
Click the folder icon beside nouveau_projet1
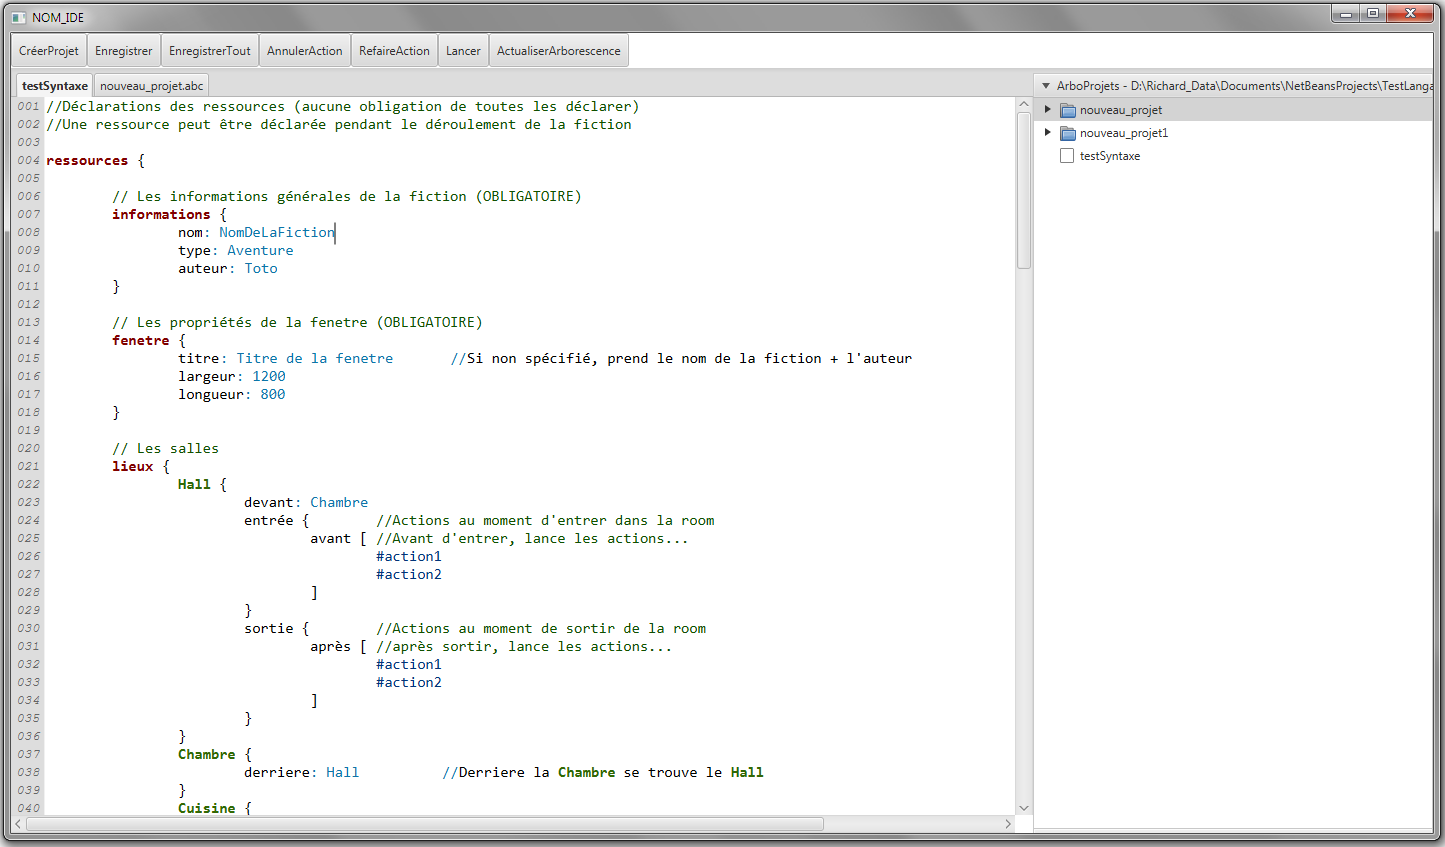pos(1067,132)
